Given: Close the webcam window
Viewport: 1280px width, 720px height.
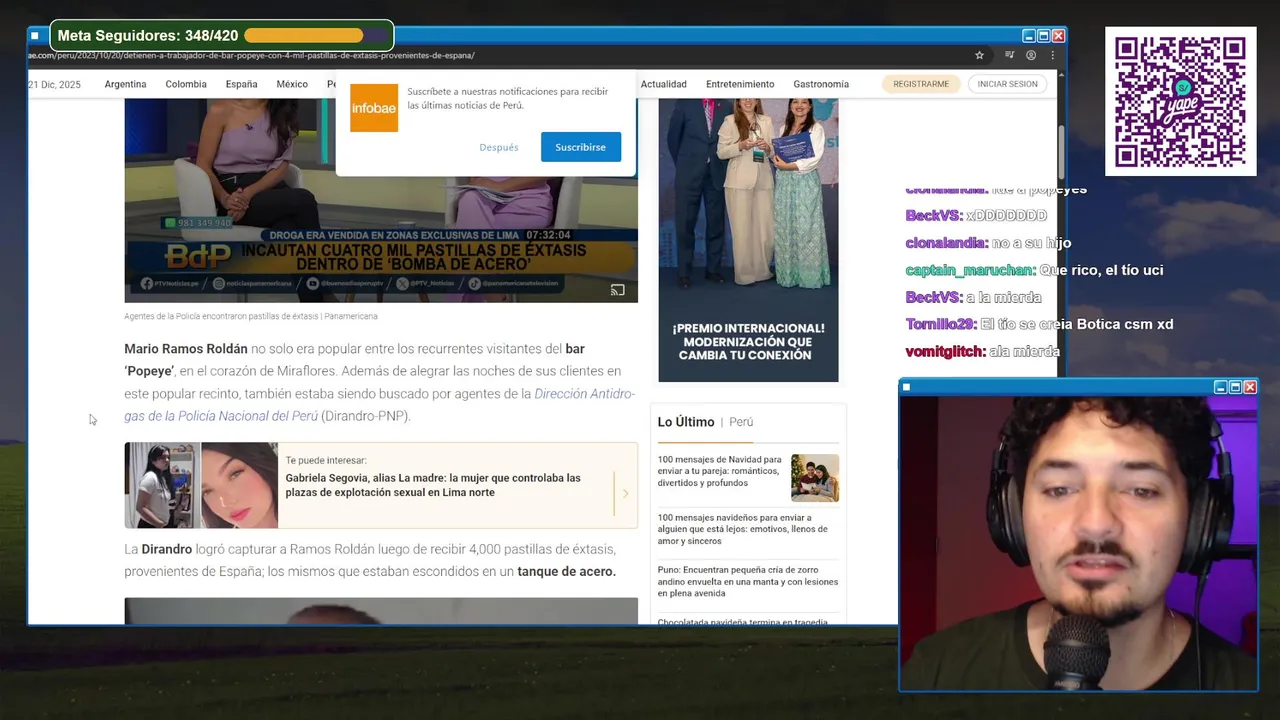Looking at the screenshot, I should (1250, 387).
